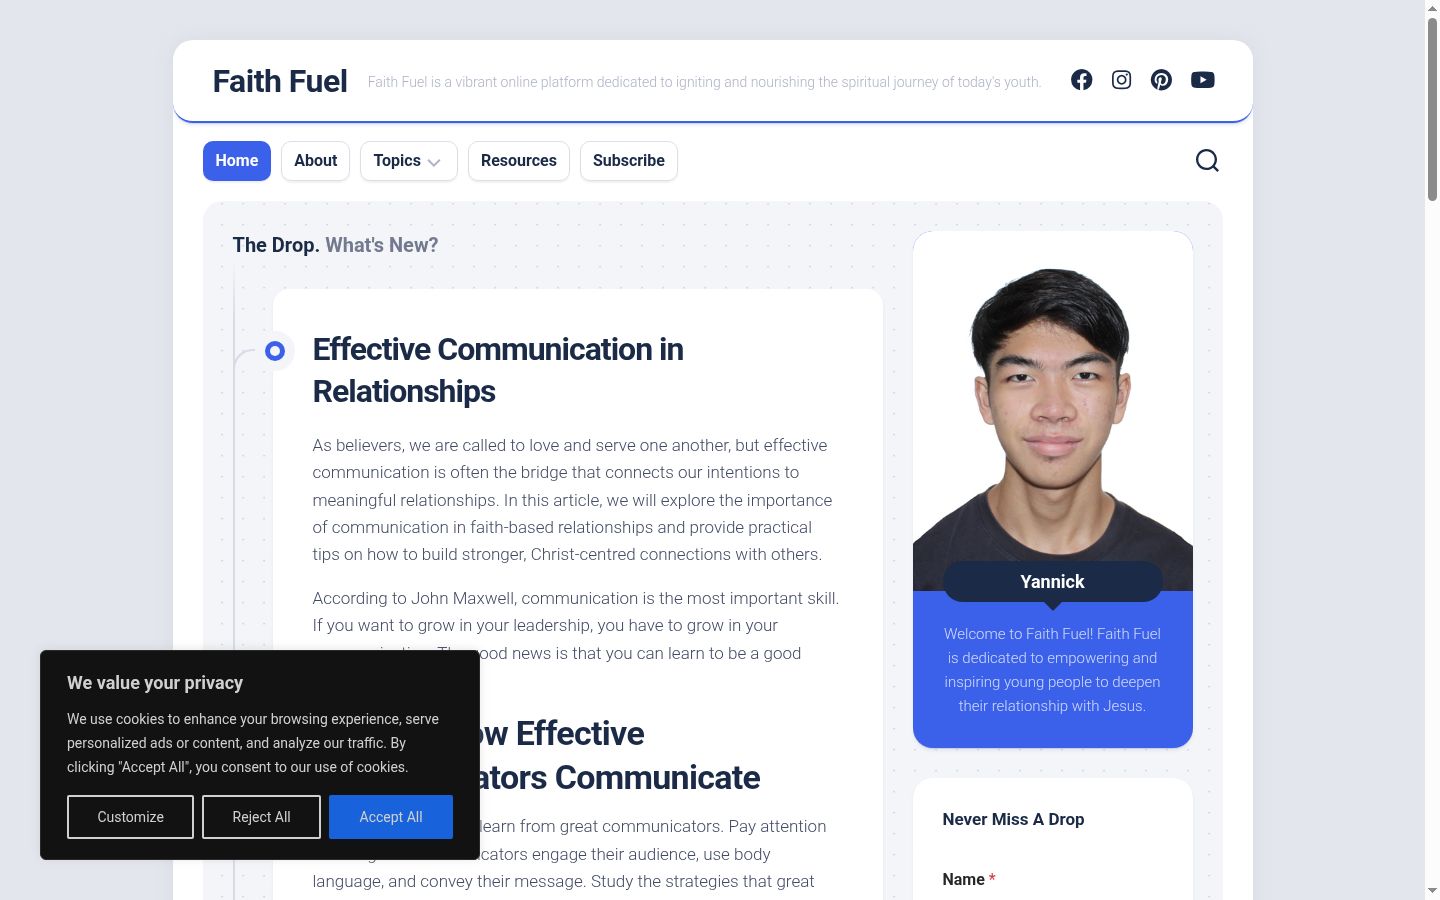Screen dimensions: 1440x900
Task: Click the "We value your privacy" heading
Action: click(x=155, y=683)
